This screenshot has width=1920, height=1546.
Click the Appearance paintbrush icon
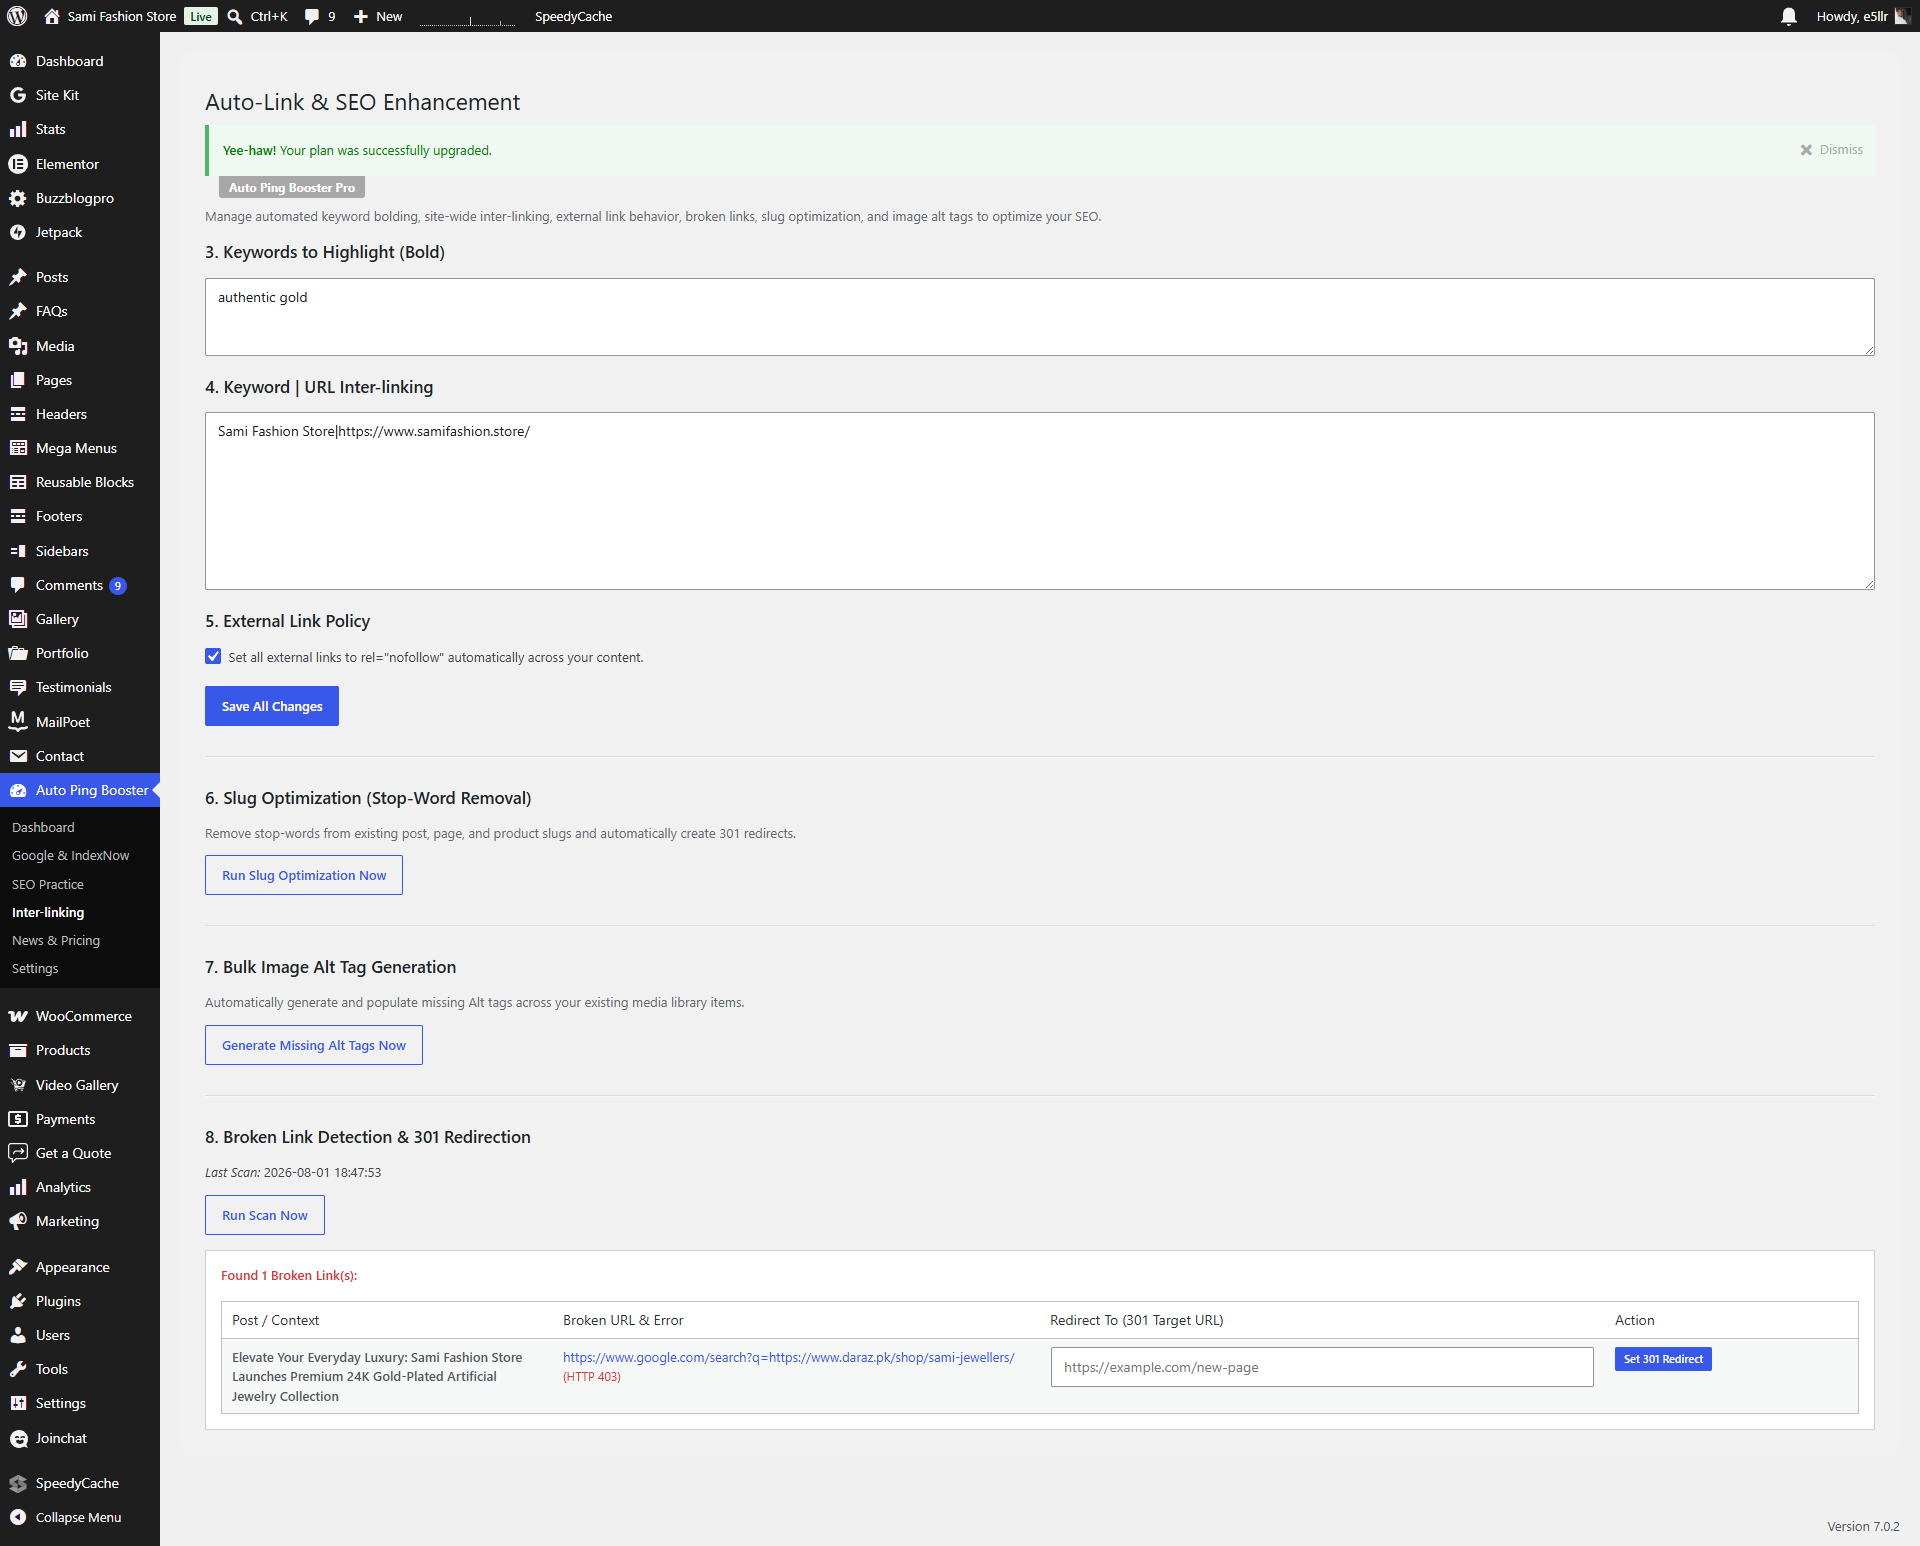[18, 1267]
